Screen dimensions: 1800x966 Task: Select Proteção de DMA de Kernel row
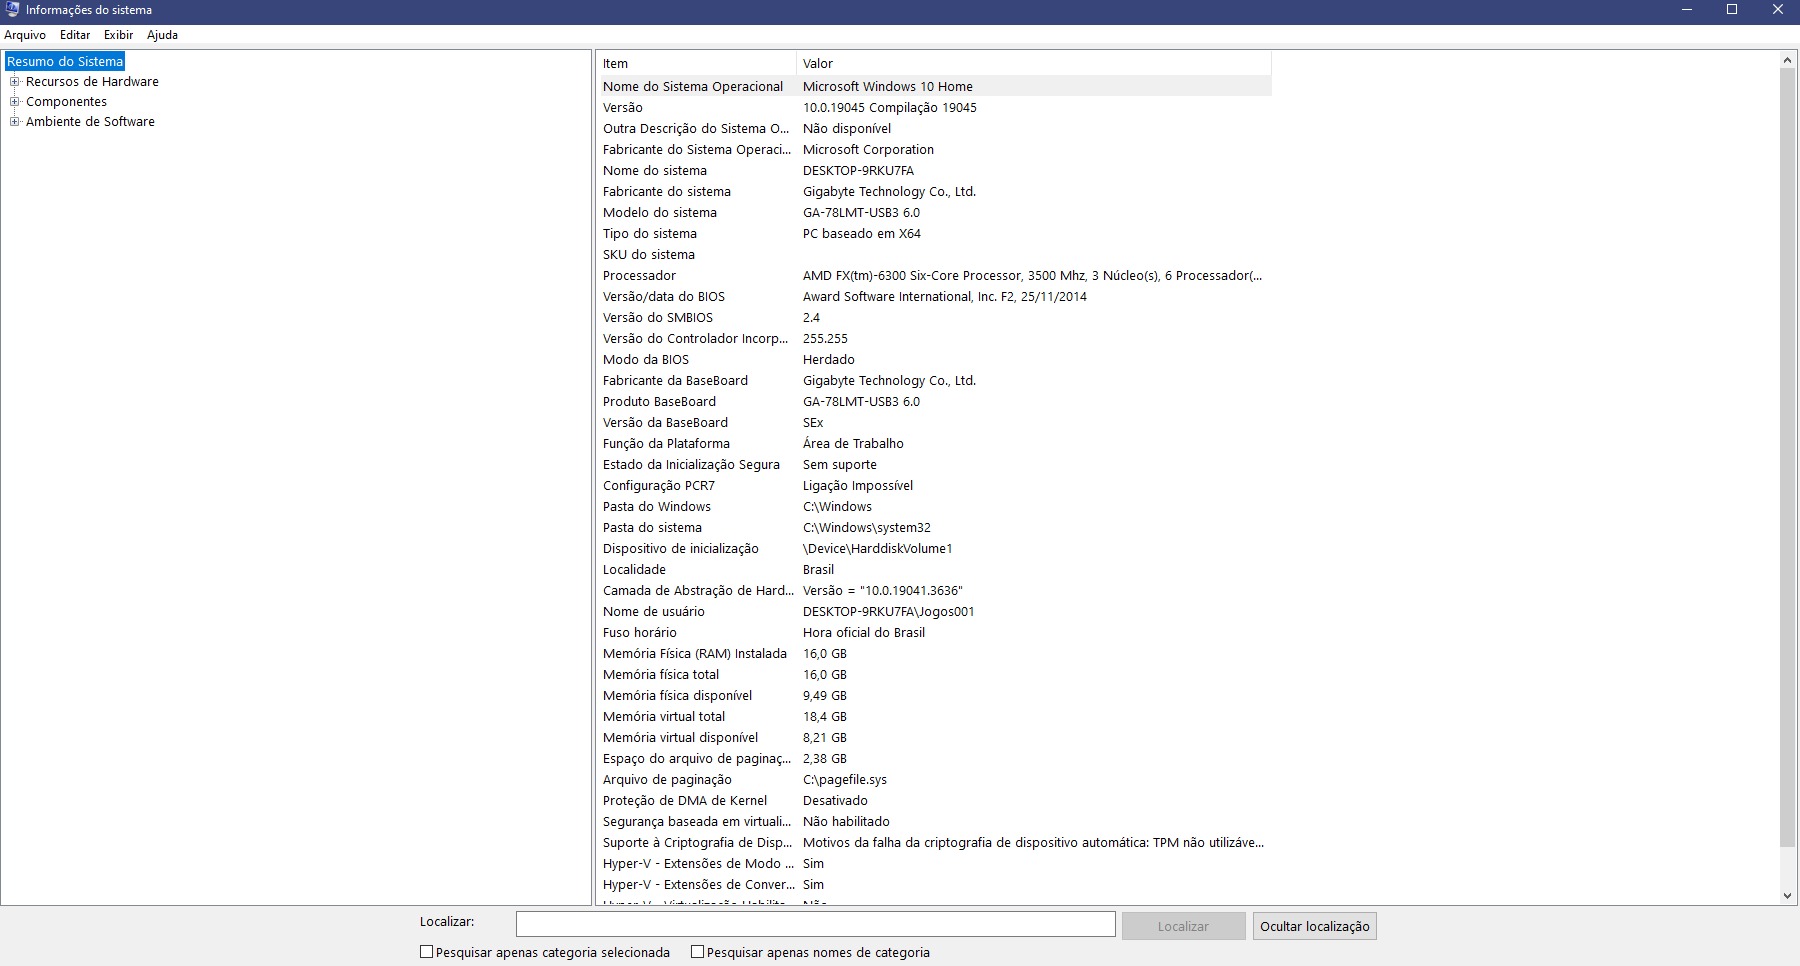click(934, 801)
